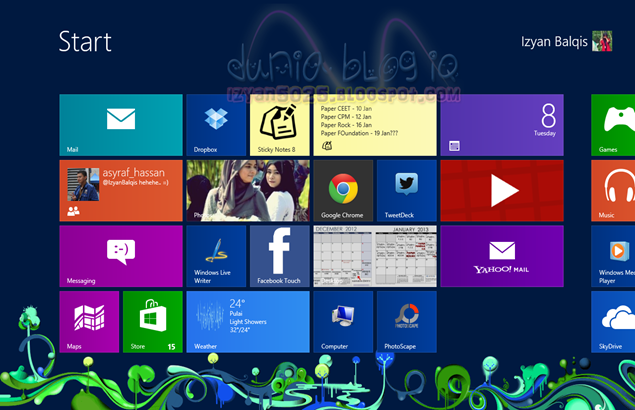This screenshot has width=635, height=410.
Task: Open the Computer tile
Action: [x=343, y=322]
